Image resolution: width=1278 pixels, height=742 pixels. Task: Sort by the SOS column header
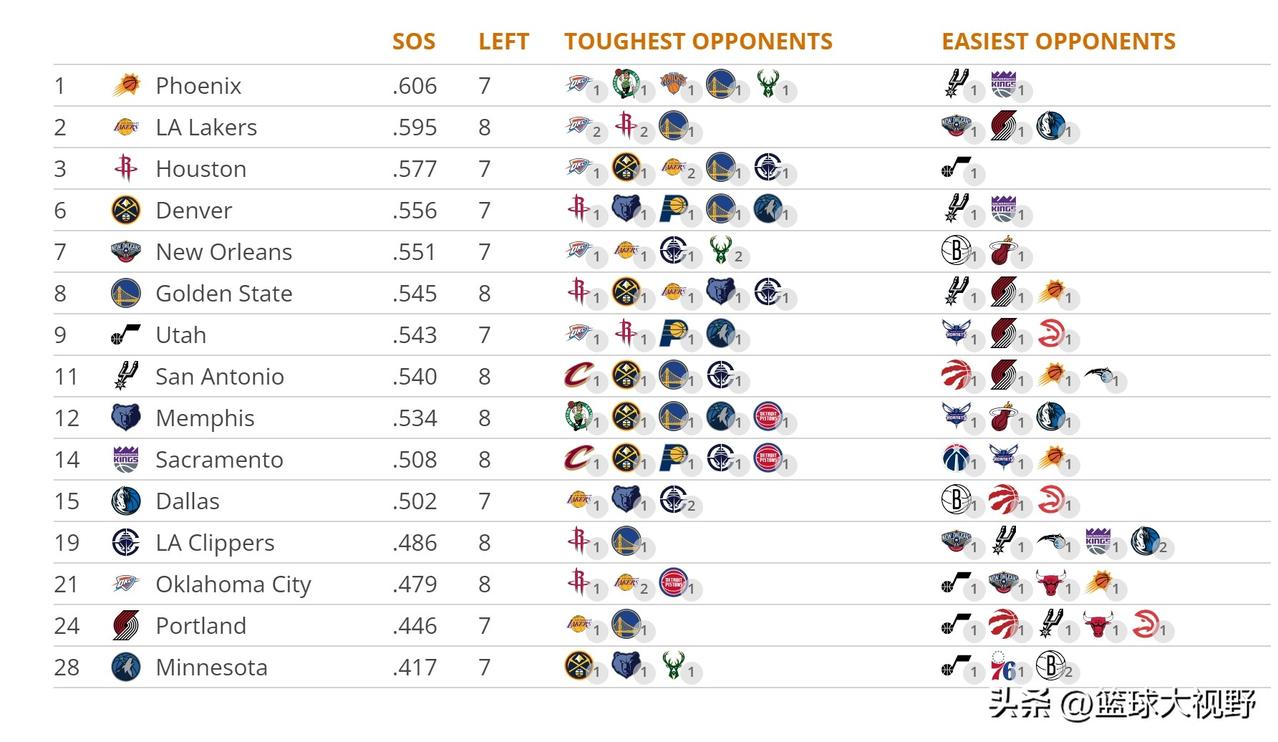tap(414, 41)
